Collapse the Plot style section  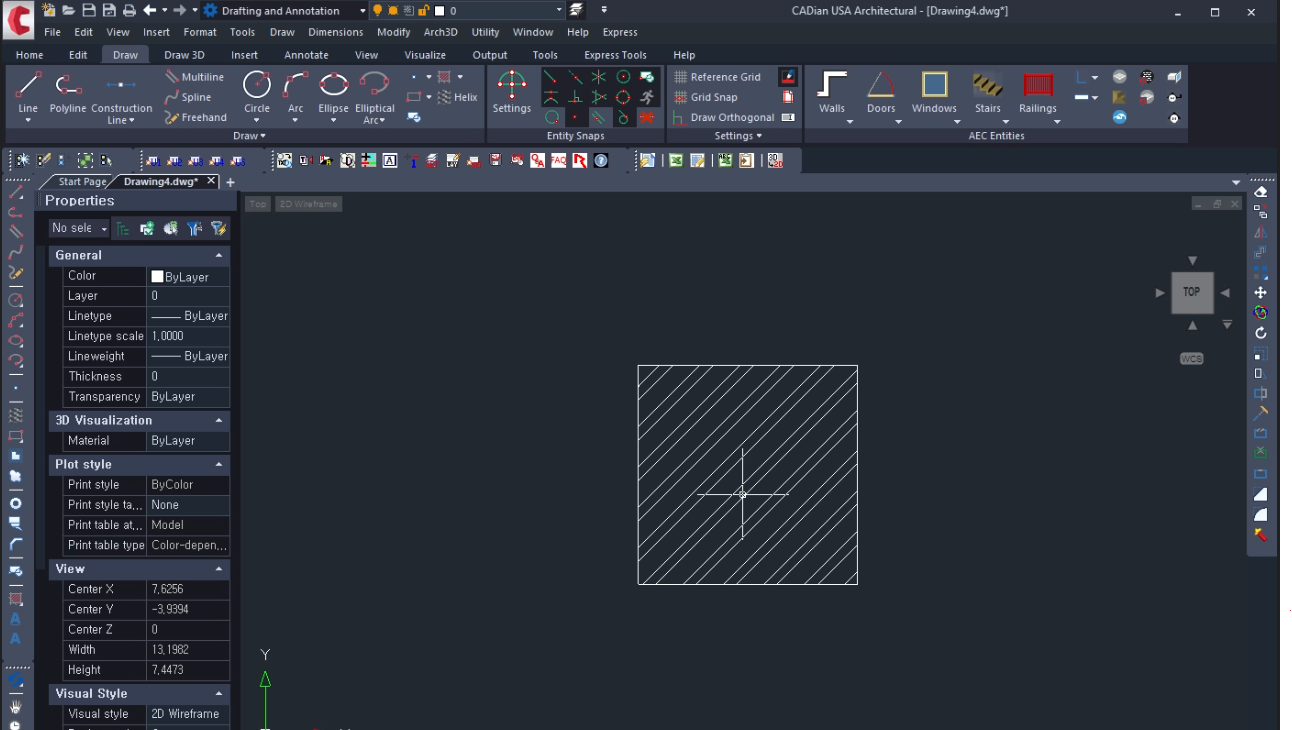(x=219, y=465)
